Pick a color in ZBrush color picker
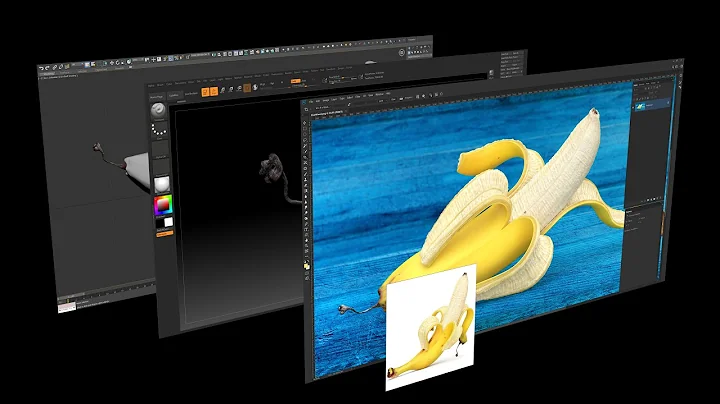This screenshot has height=404, width=720. pyautogui.click(x=163, y=205)
